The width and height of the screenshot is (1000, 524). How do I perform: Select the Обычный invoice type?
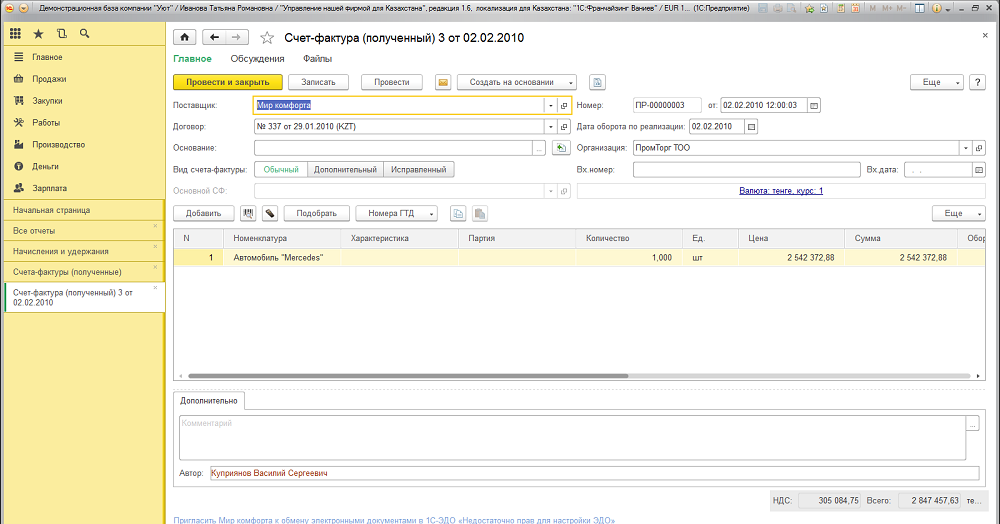click(x=281, y=170)
